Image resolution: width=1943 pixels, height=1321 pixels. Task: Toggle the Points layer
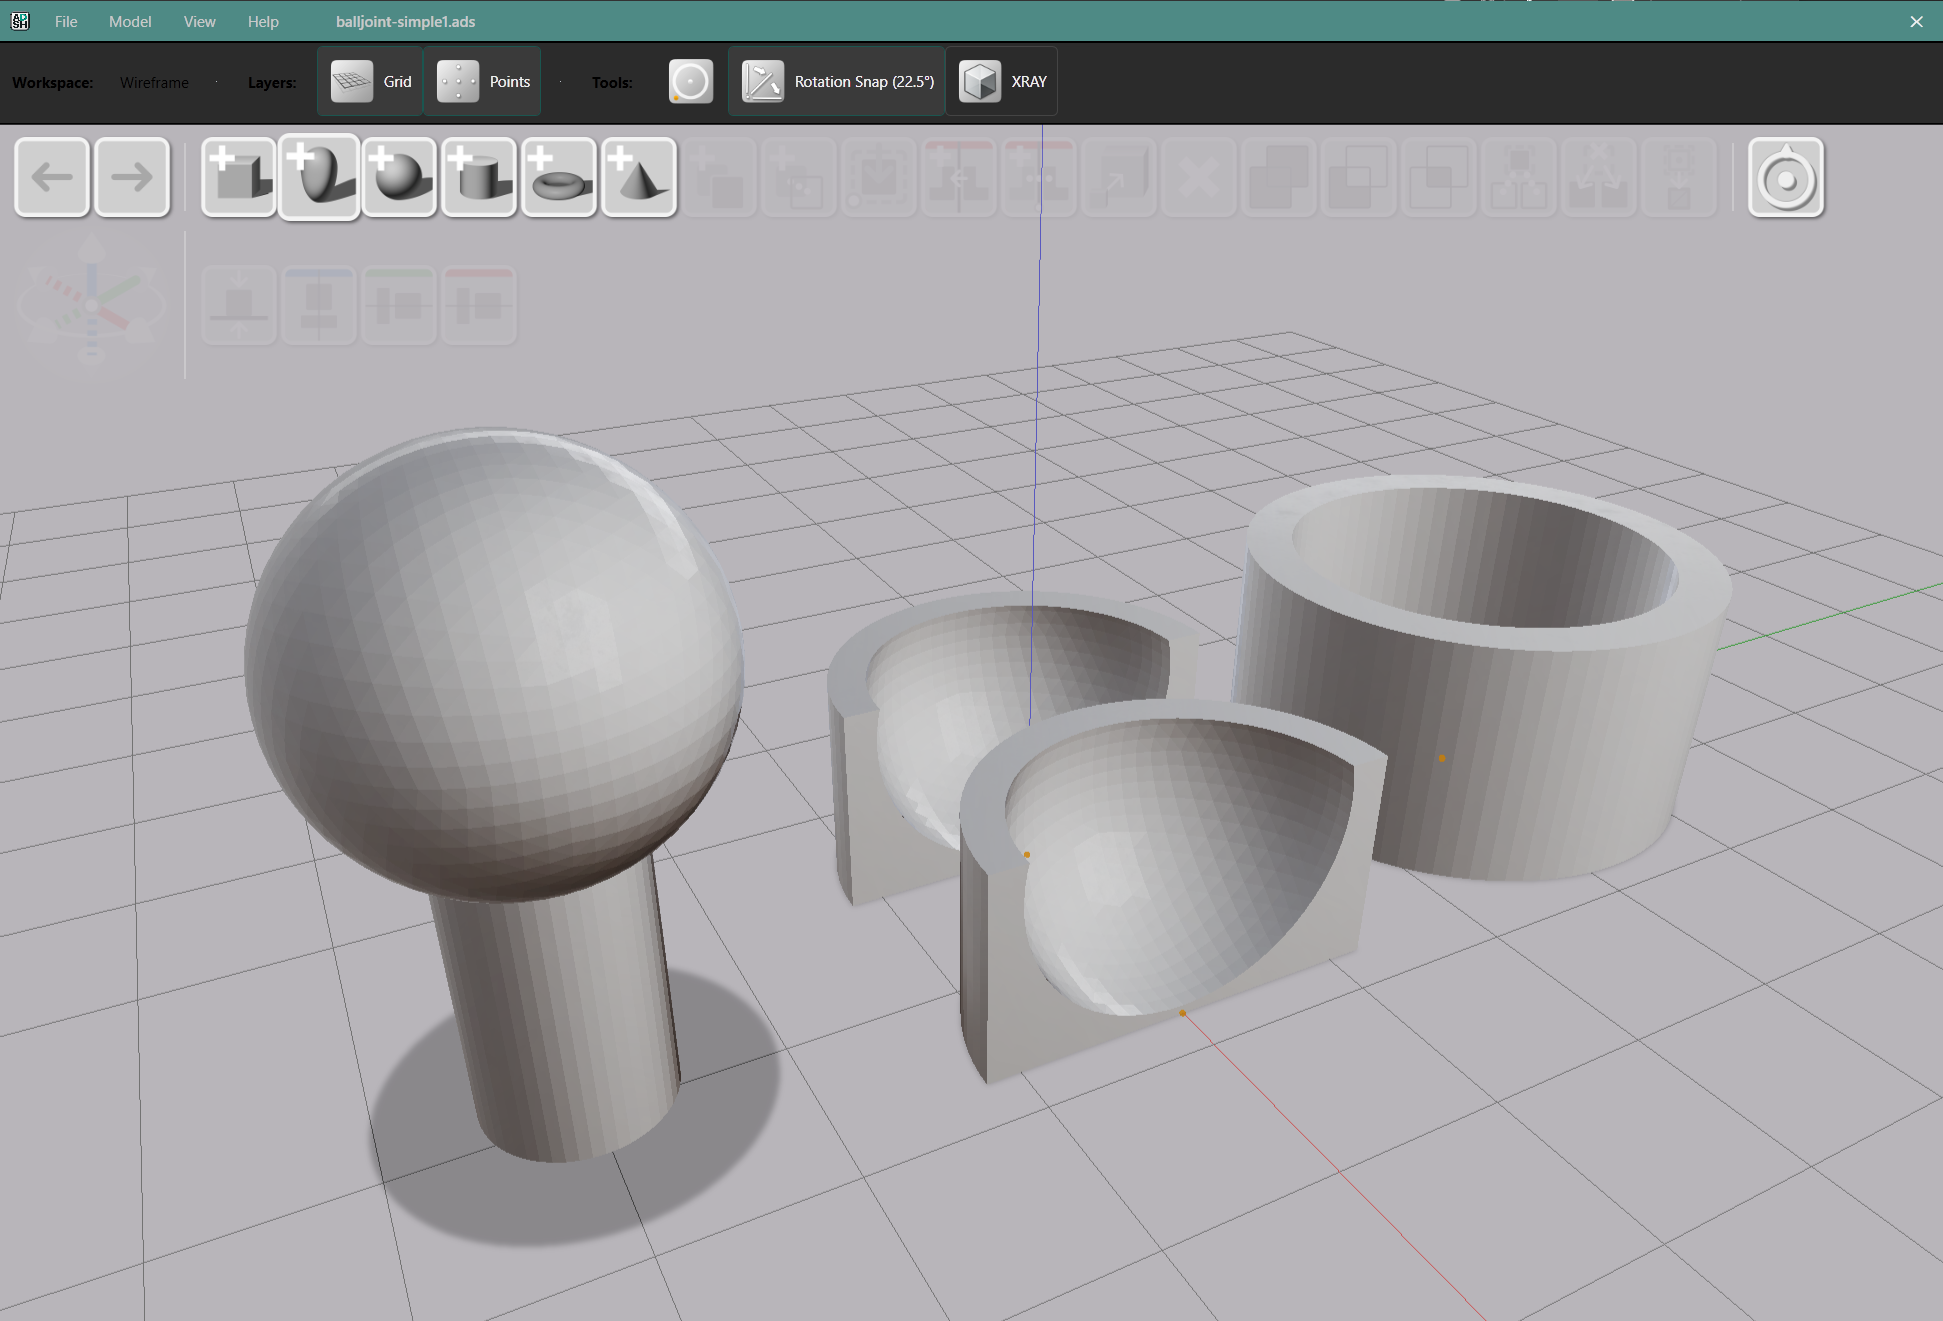(x=483, y=82)
